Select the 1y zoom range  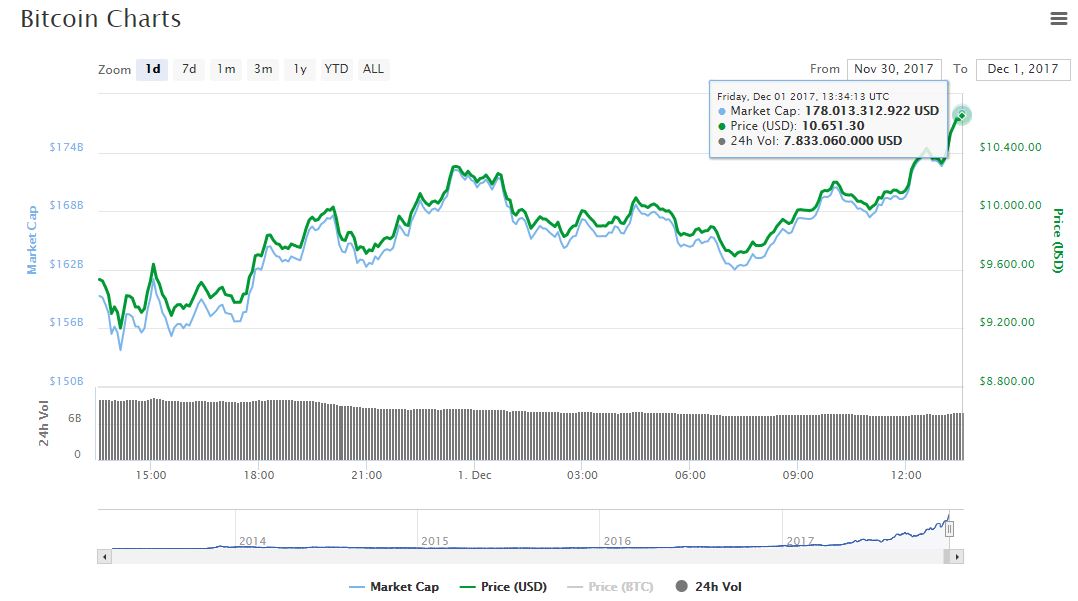click(300, 69)
